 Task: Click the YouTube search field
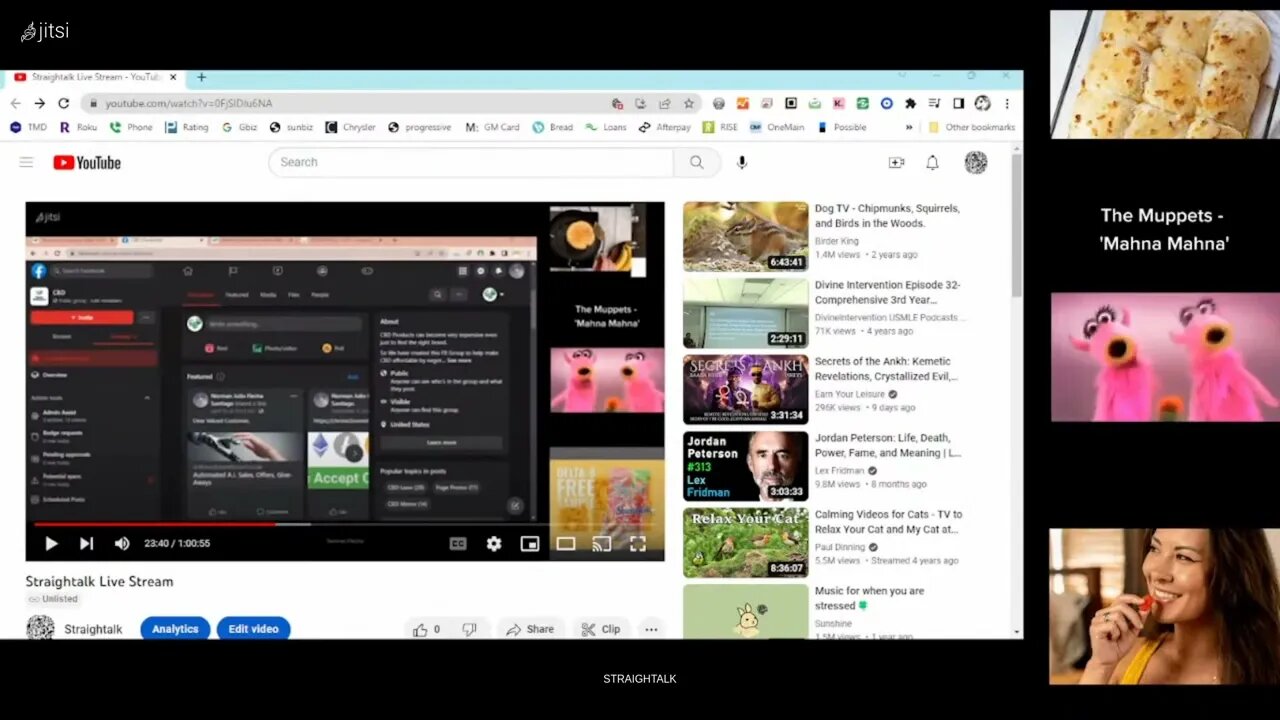470,162
